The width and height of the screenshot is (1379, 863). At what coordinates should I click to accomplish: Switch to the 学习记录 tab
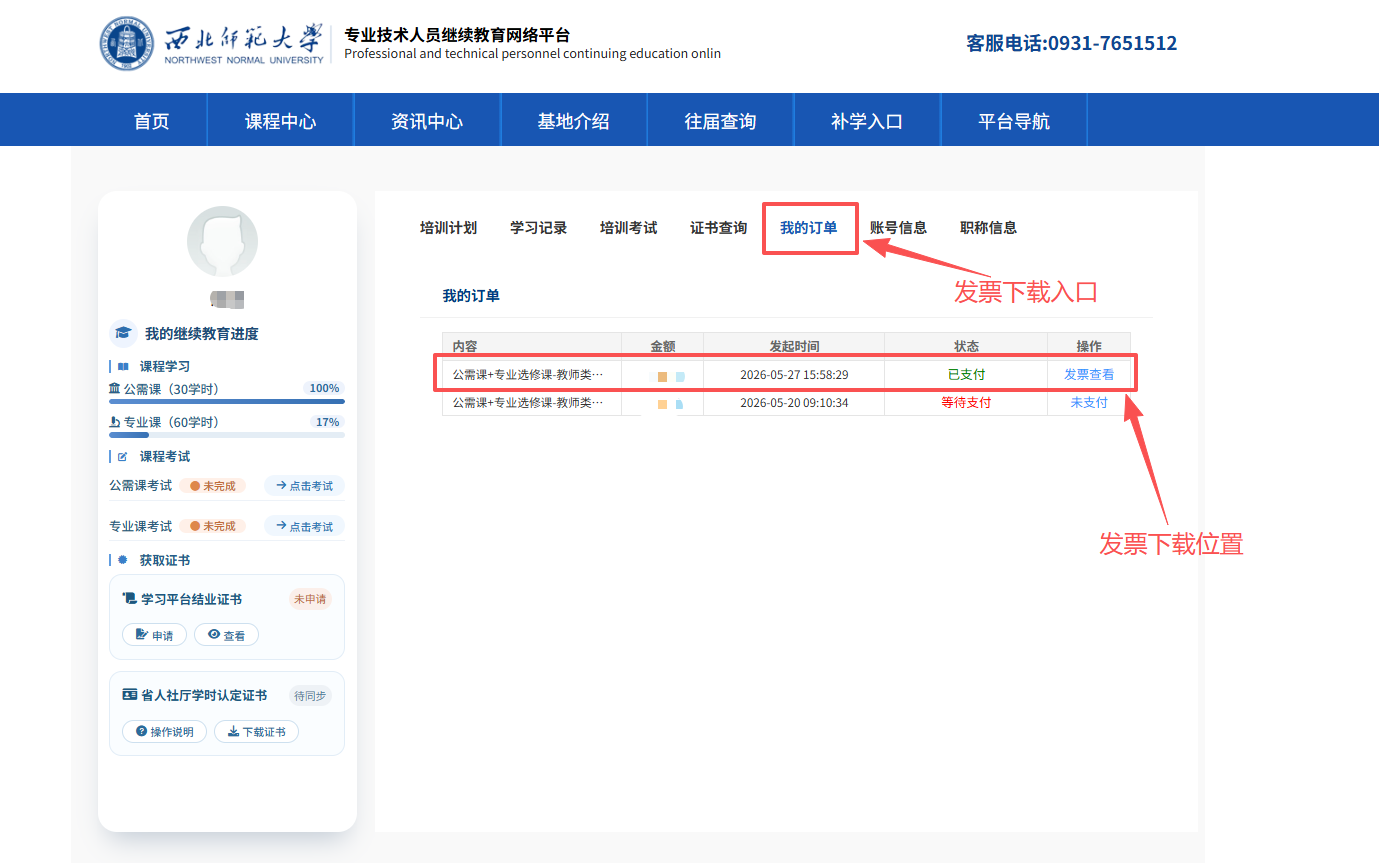click(x=538, y=227)
